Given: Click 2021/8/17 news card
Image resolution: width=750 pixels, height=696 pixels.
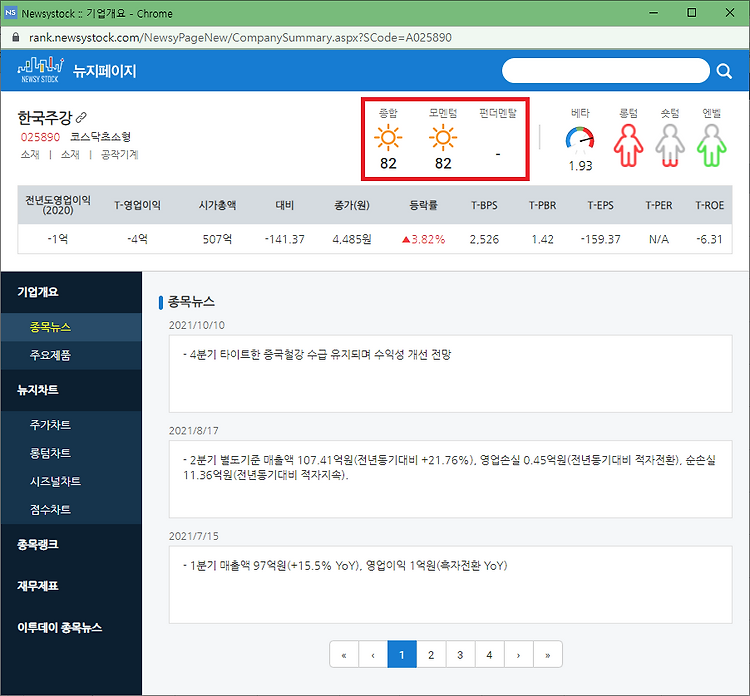Looking at the screenshot, I should [451, 479].
